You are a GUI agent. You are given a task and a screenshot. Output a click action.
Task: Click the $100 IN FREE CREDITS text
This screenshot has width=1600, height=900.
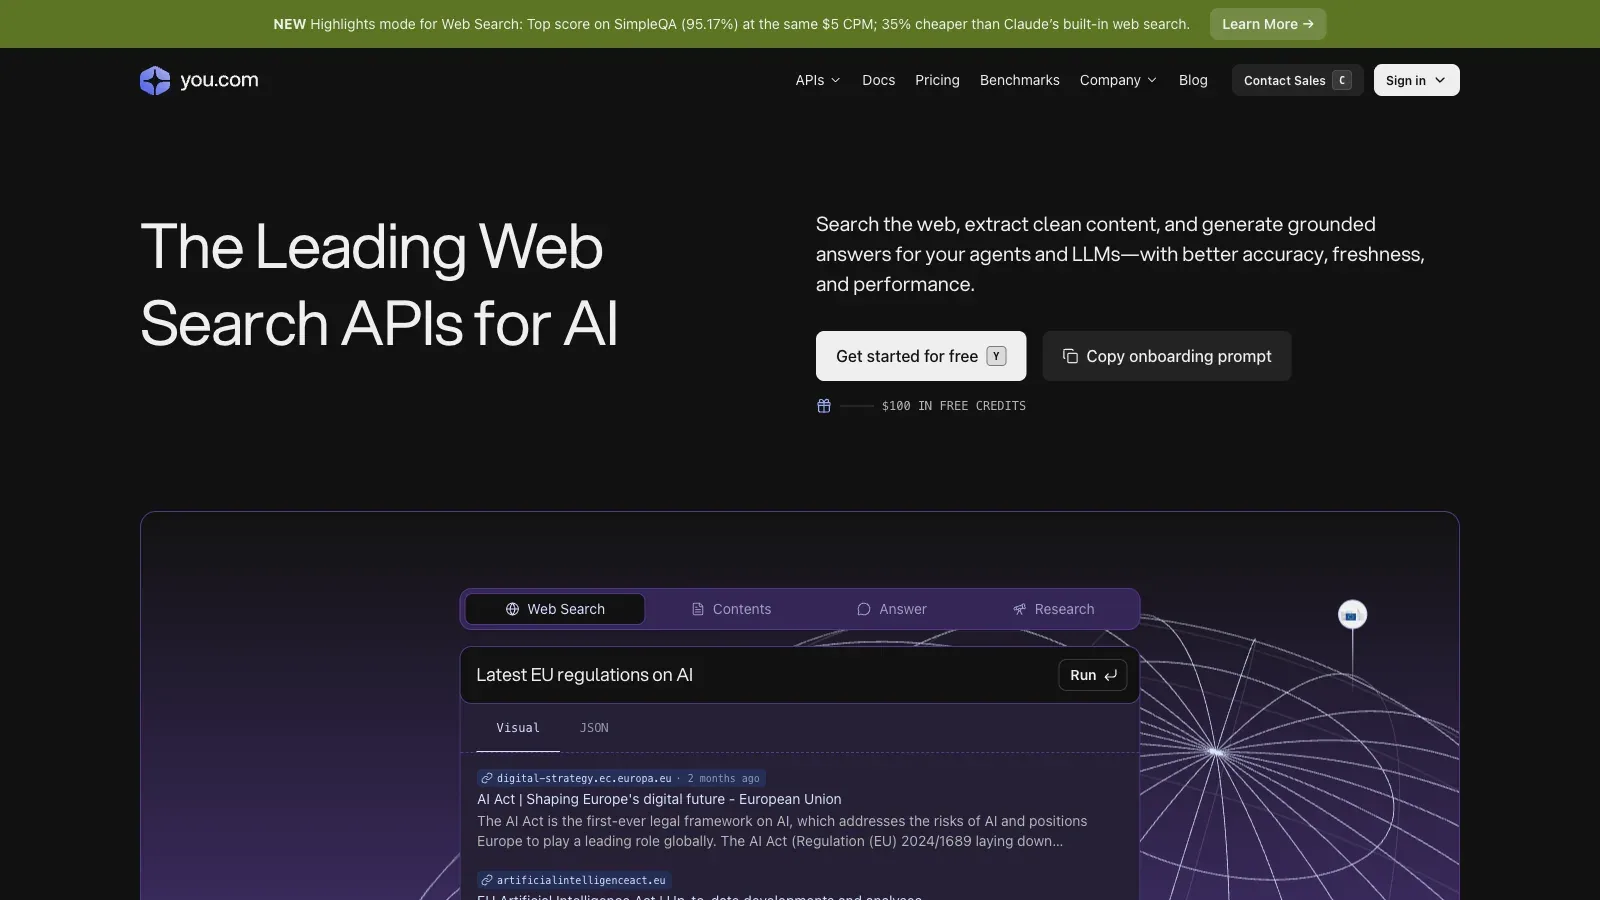tap(954, 406)
